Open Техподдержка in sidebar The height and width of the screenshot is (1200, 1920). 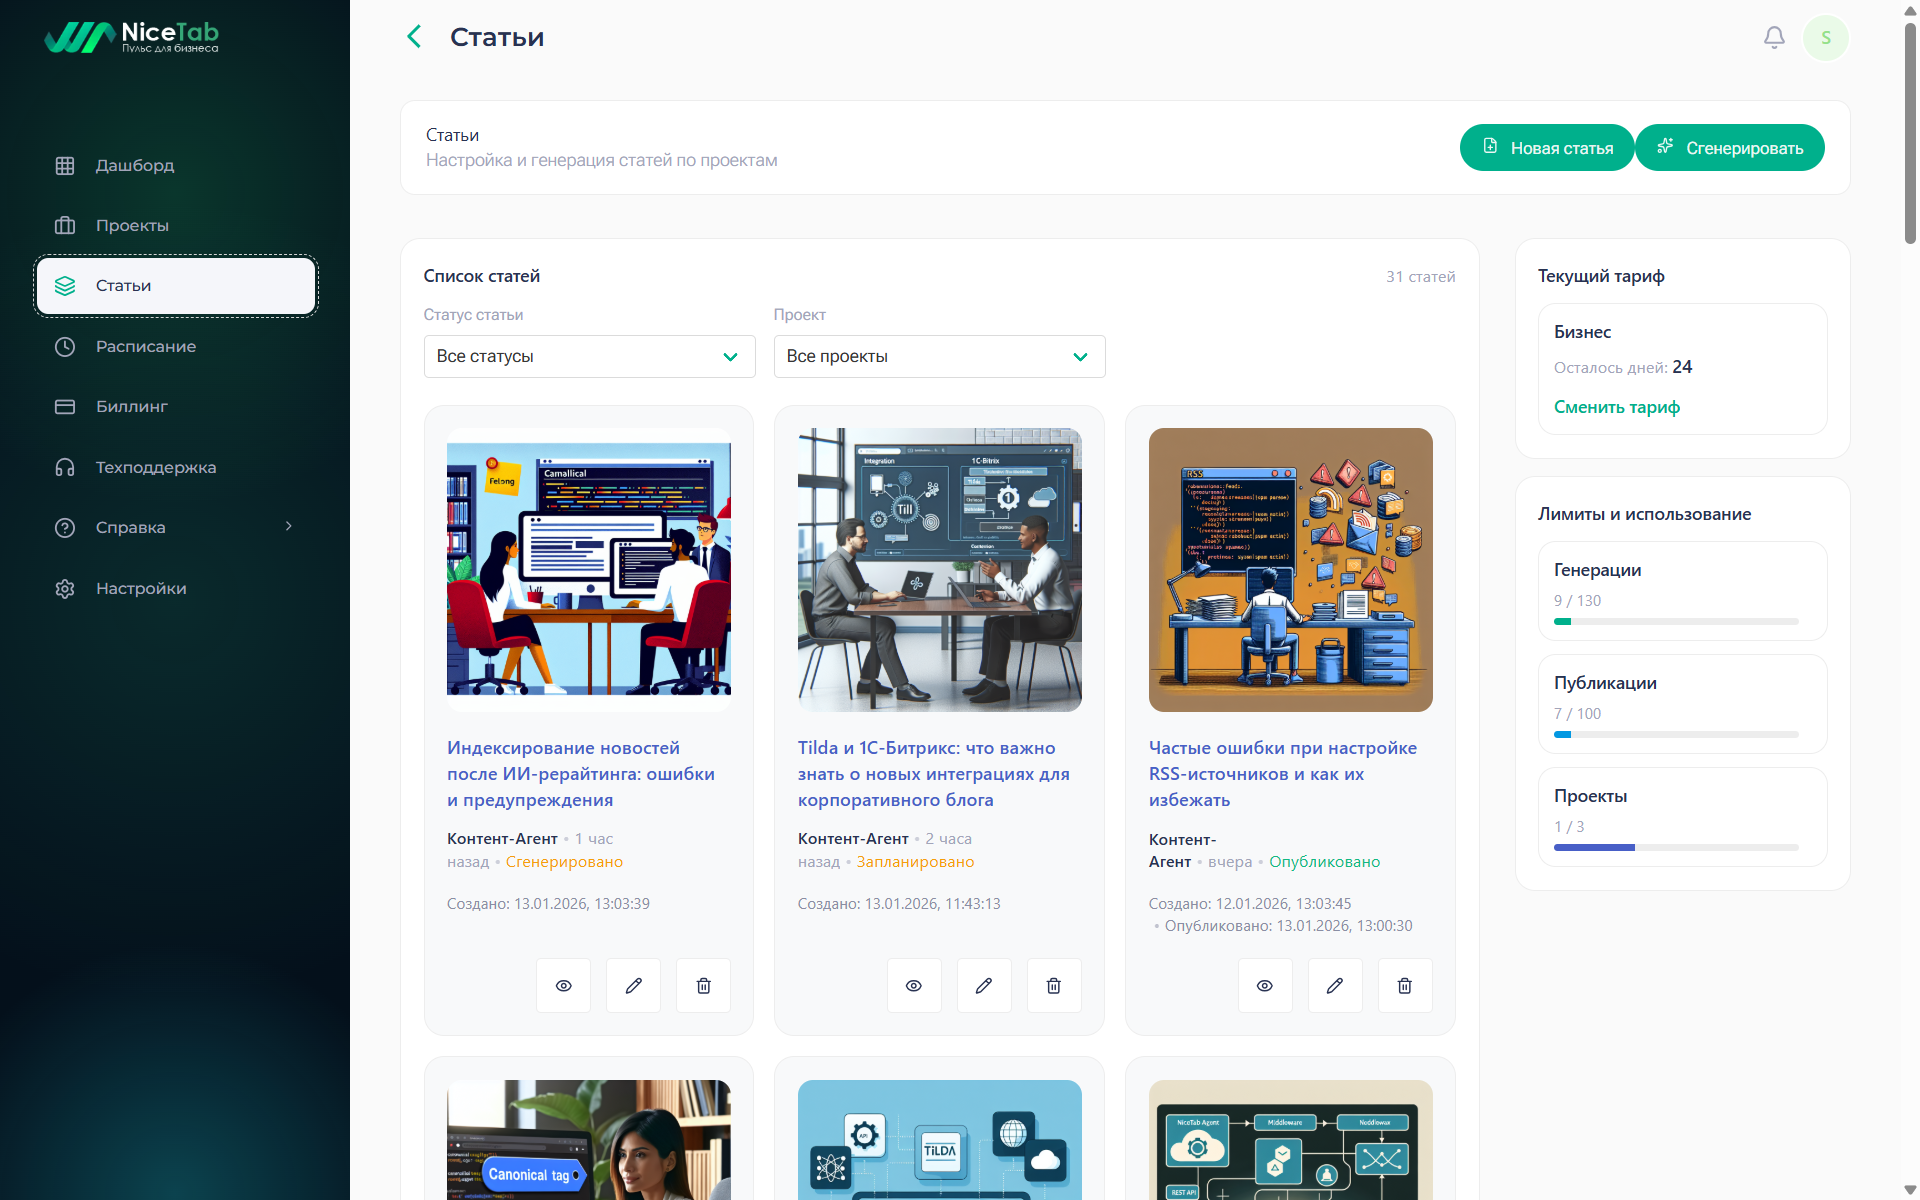point(176,467)
